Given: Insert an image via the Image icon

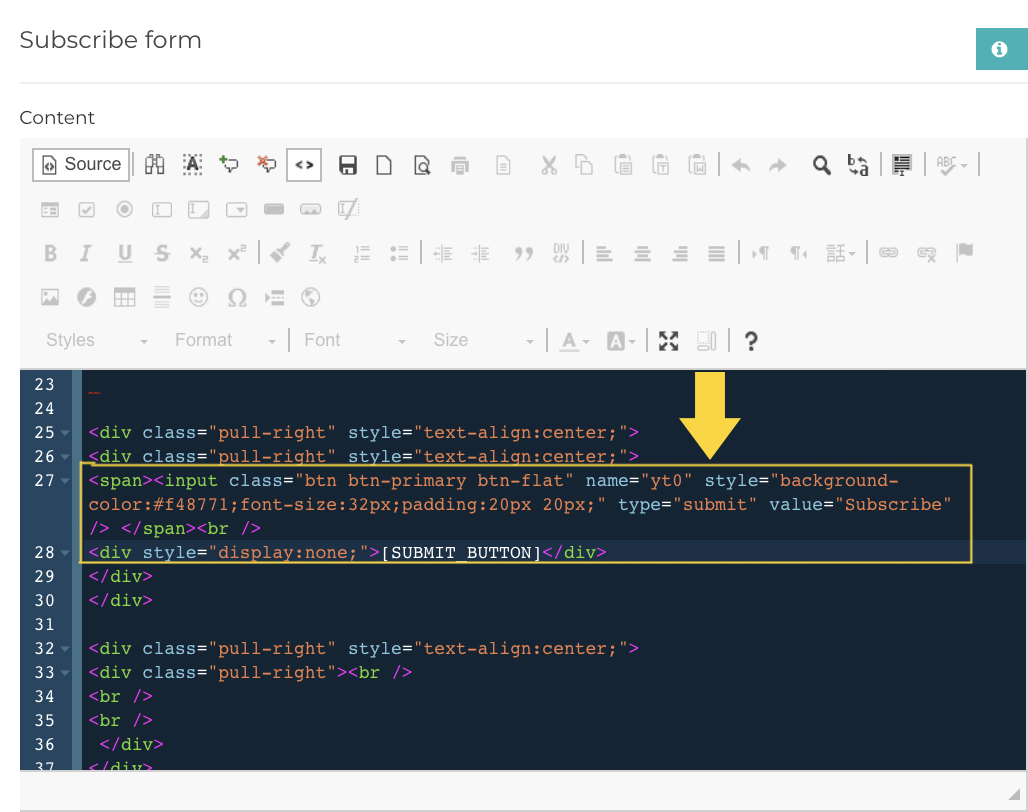Looking at the screenshot, I should tap(50, 297).
